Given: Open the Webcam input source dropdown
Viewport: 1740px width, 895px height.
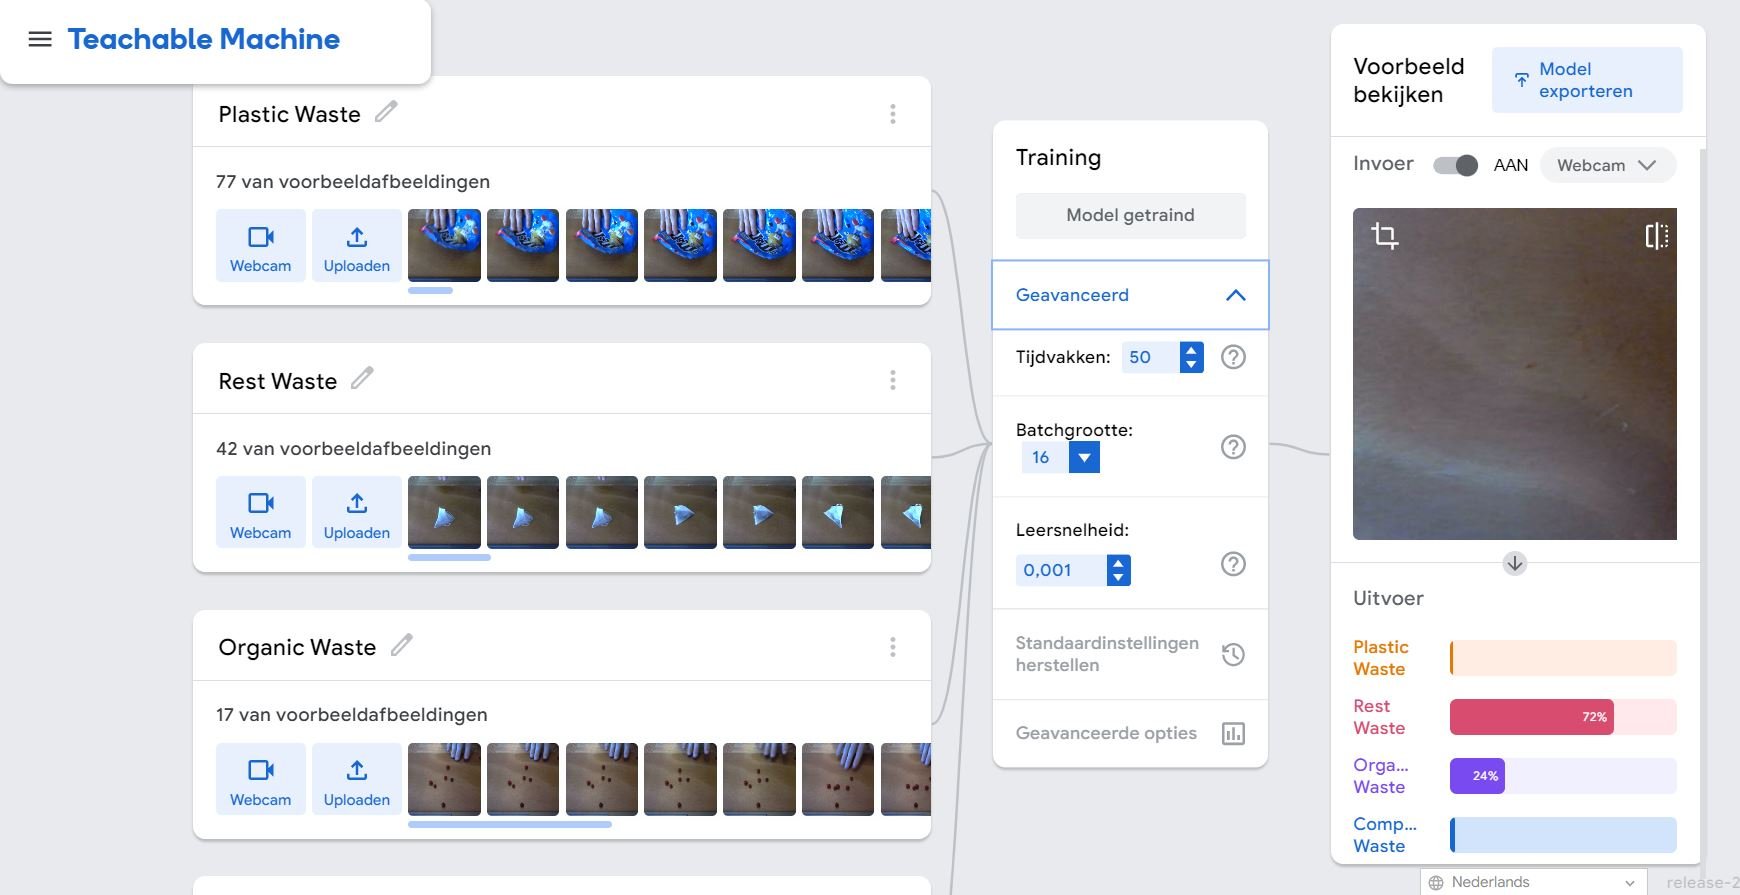Looking at the screenshot, I should [1608, 165].
